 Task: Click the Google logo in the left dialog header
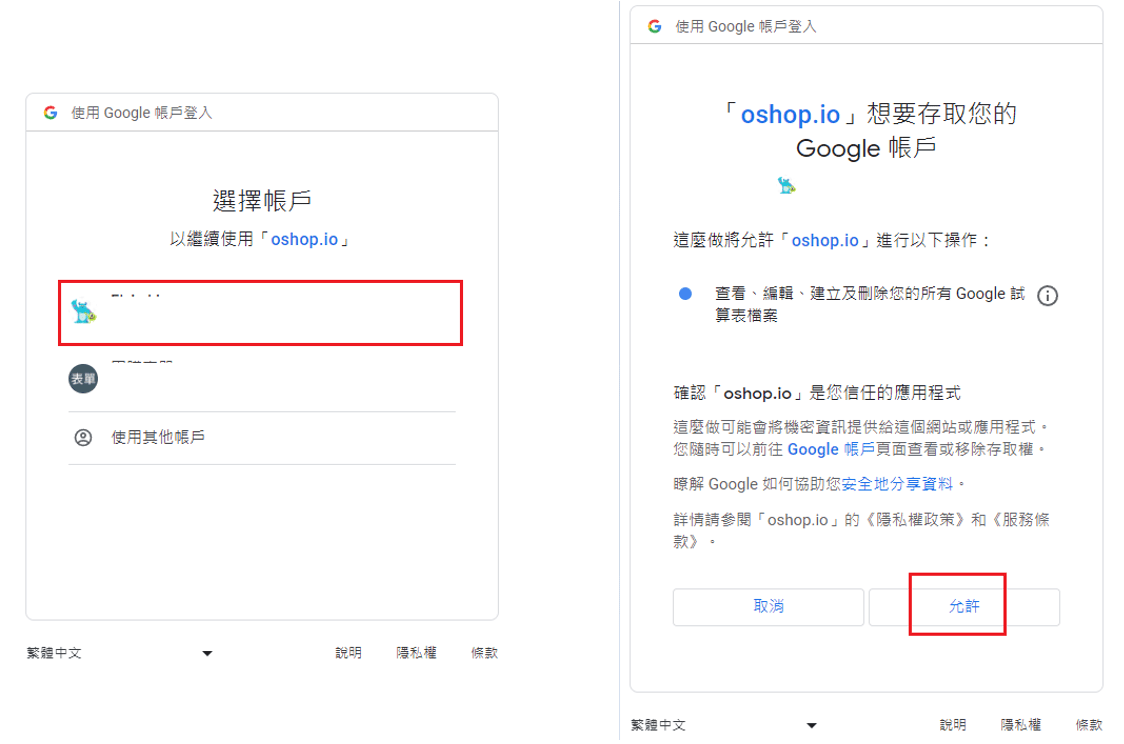[x=50, y=113]
